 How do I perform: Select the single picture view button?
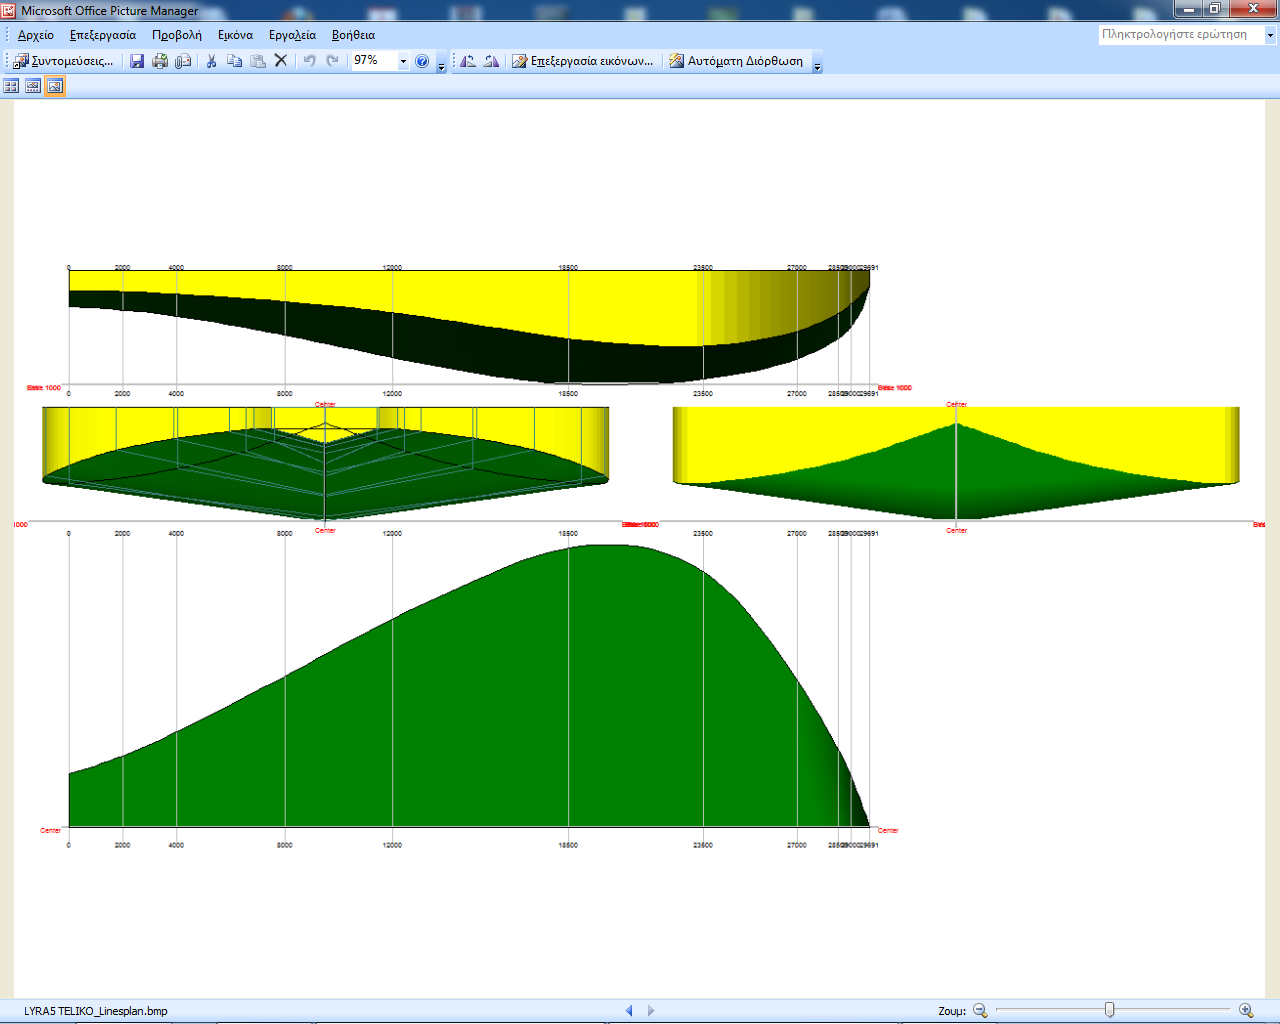point(55,87)
